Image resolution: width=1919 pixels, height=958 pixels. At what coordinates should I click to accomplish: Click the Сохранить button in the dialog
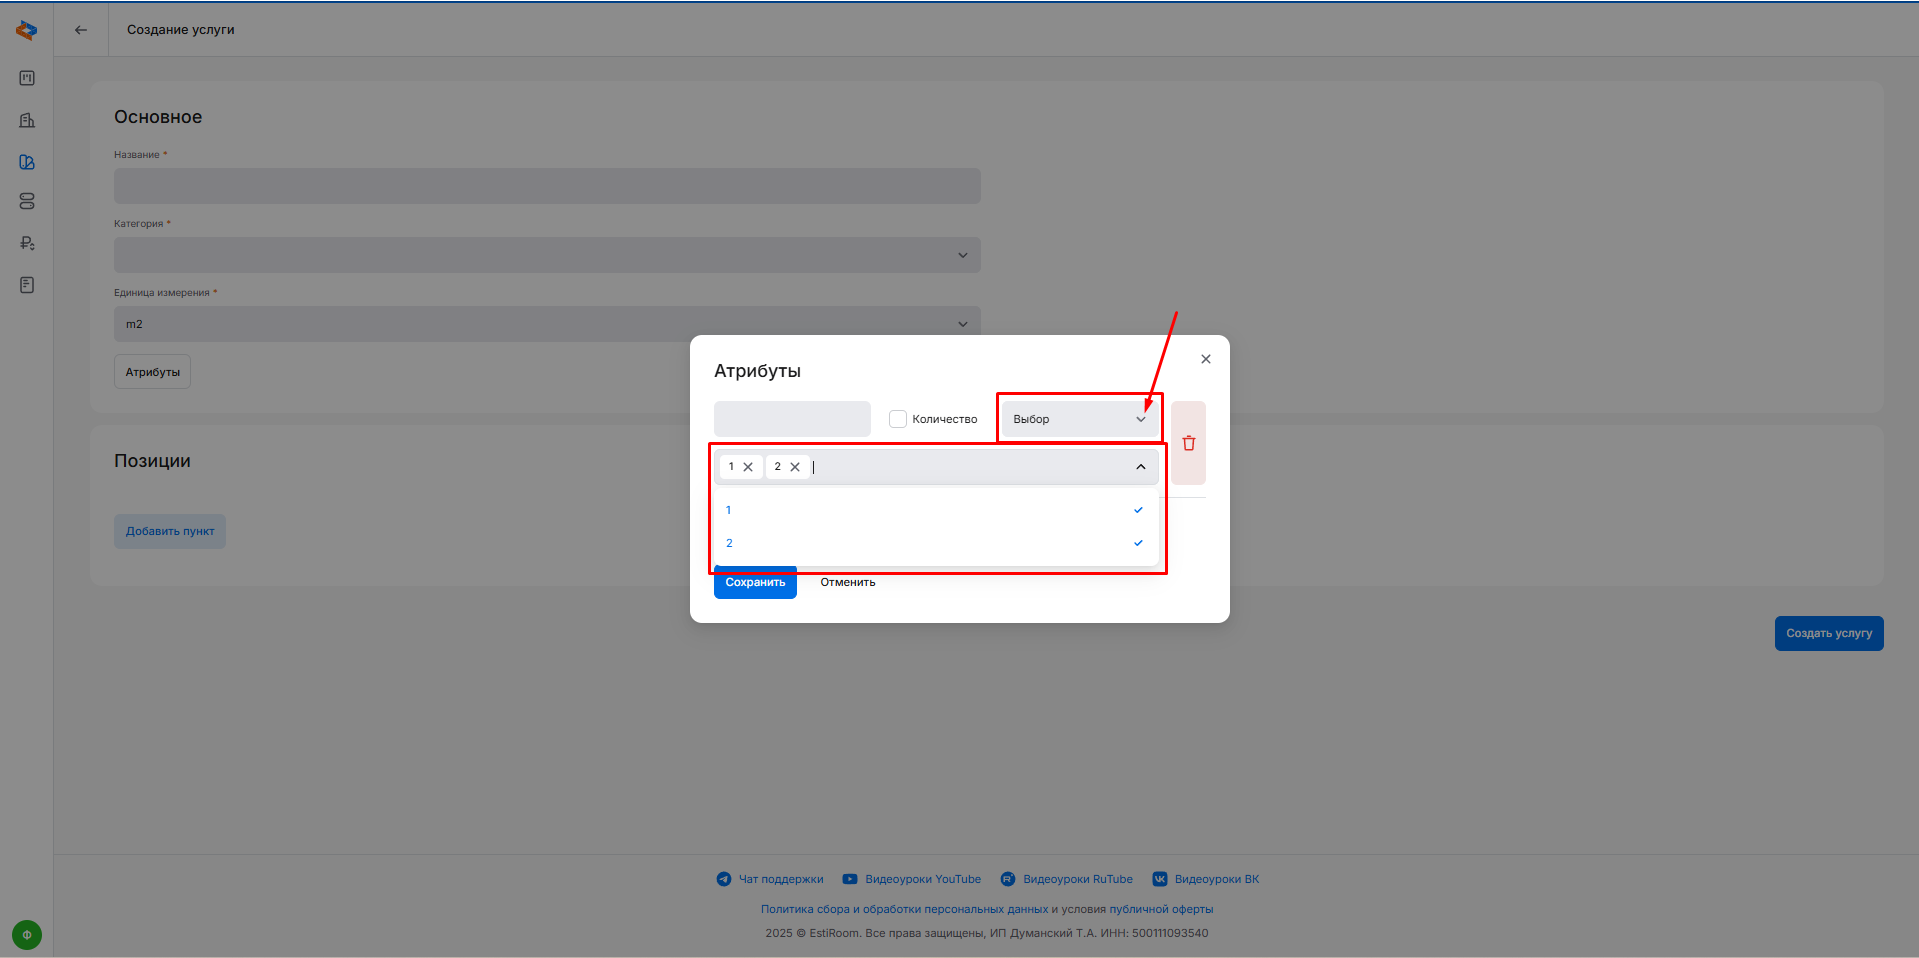(x=755, y=584)
